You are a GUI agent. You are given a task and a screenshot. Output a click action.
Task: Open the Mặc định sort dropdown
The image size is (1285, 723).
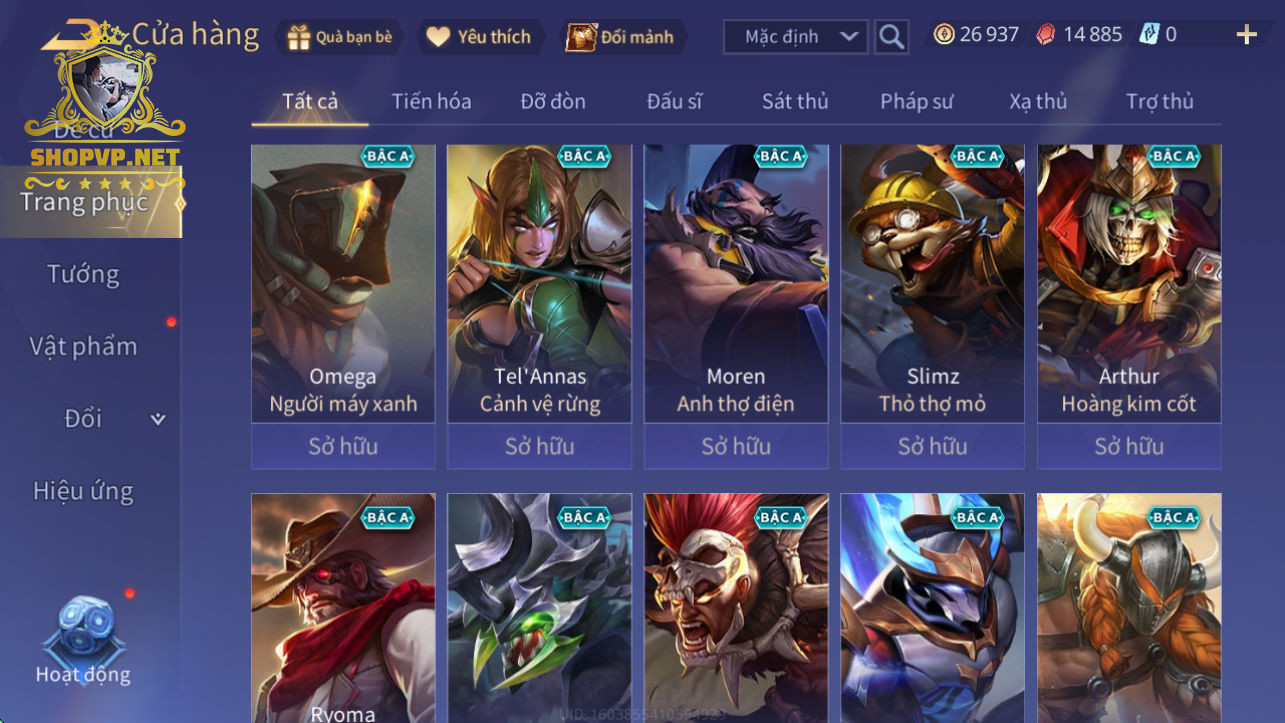[795, 37]
